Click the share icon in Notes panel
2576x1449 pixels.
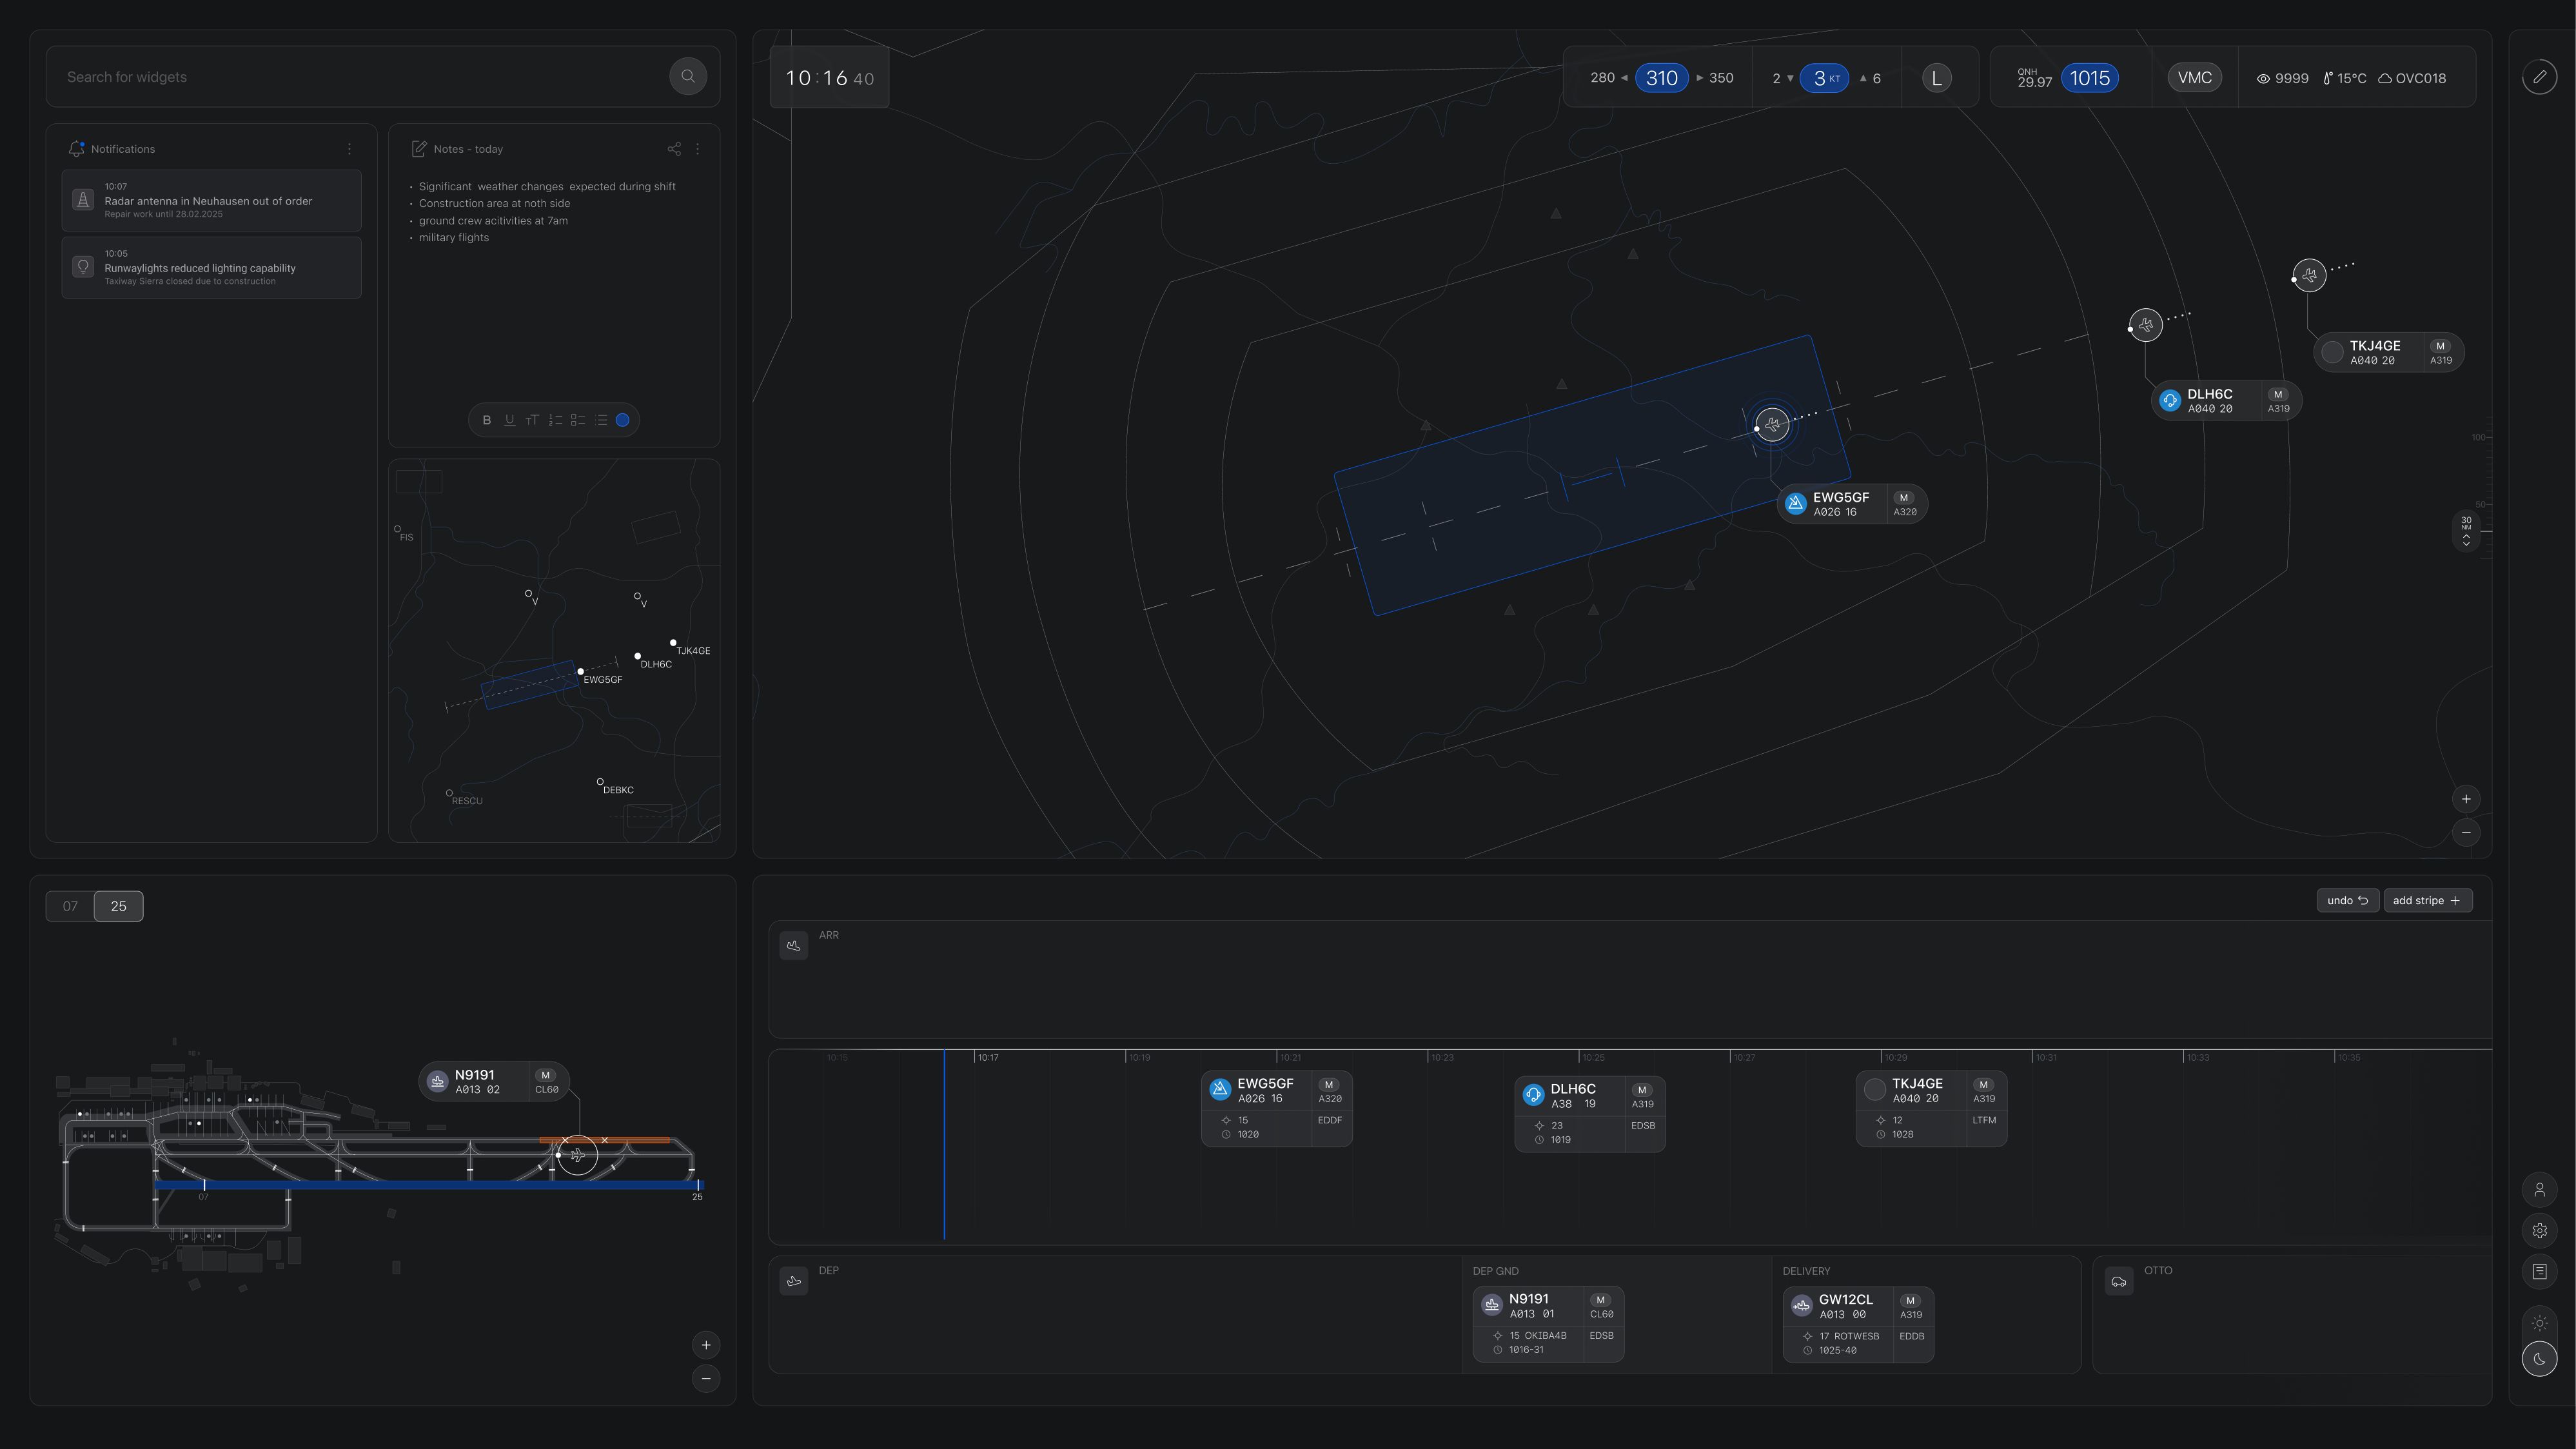tap(674, 149)
